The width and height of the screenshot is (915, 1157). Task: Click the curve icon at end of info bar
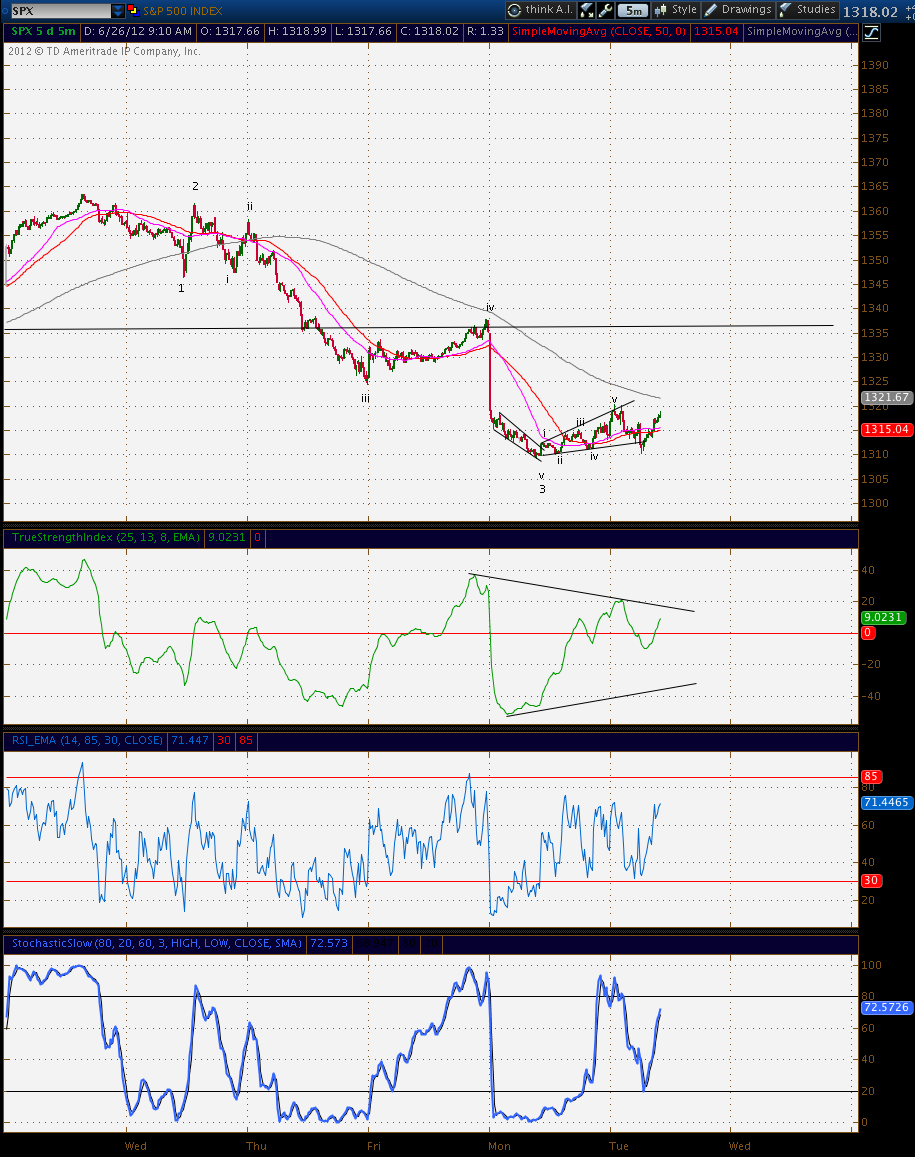871,32
